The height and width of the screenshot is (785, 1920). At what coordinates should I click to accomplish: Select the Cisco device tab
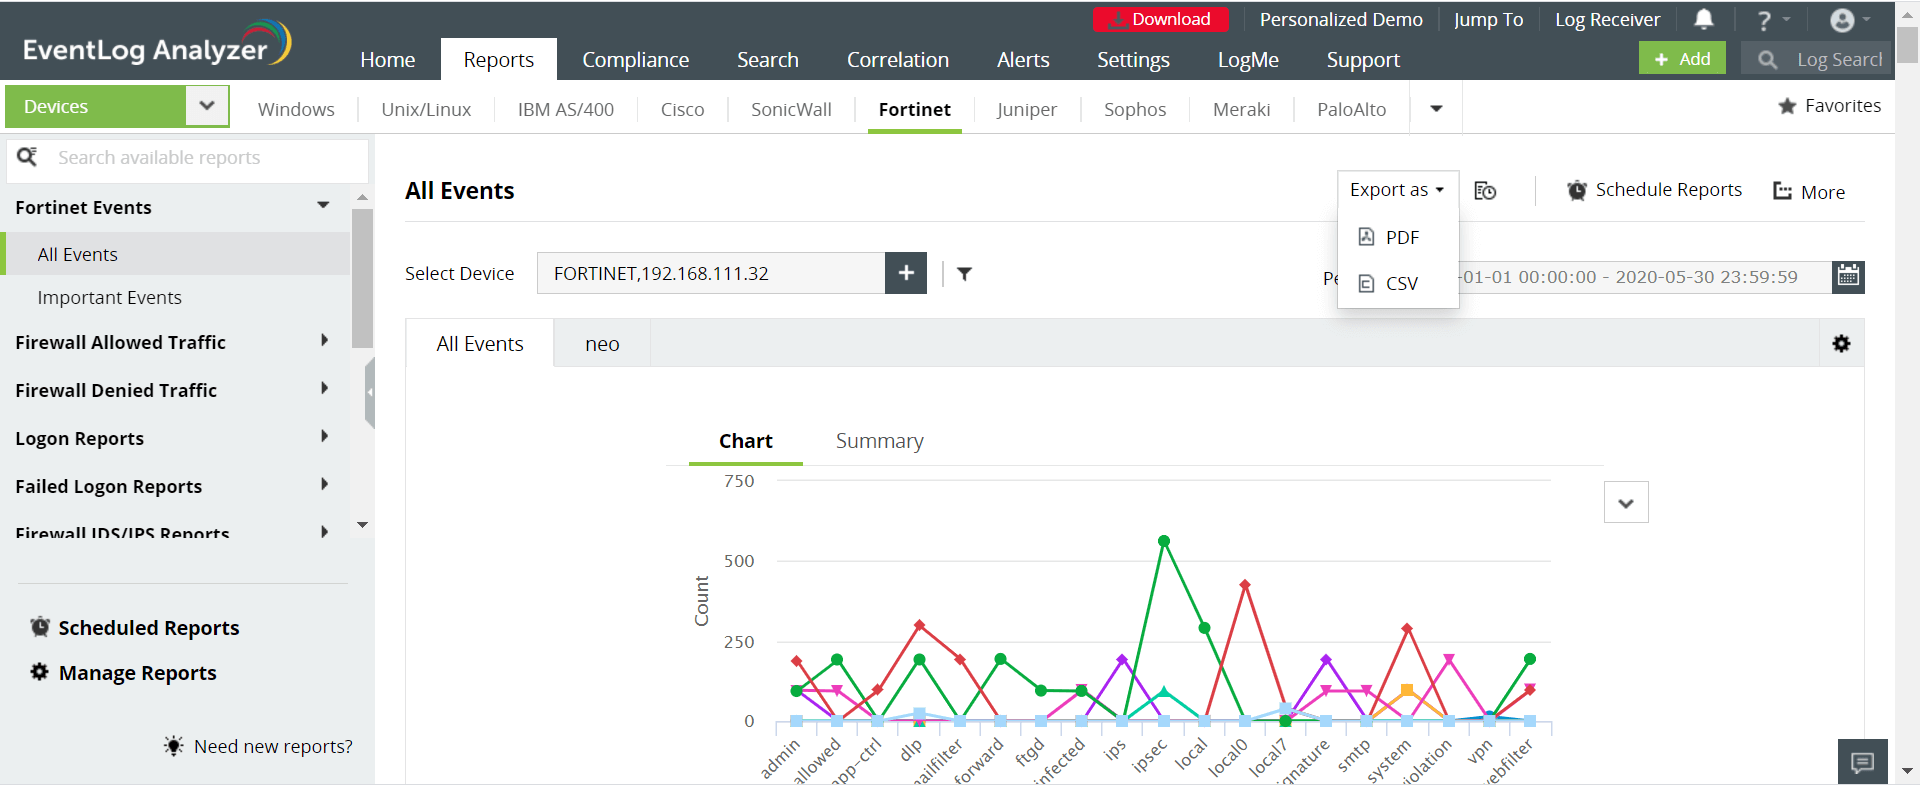click(683, 110)
